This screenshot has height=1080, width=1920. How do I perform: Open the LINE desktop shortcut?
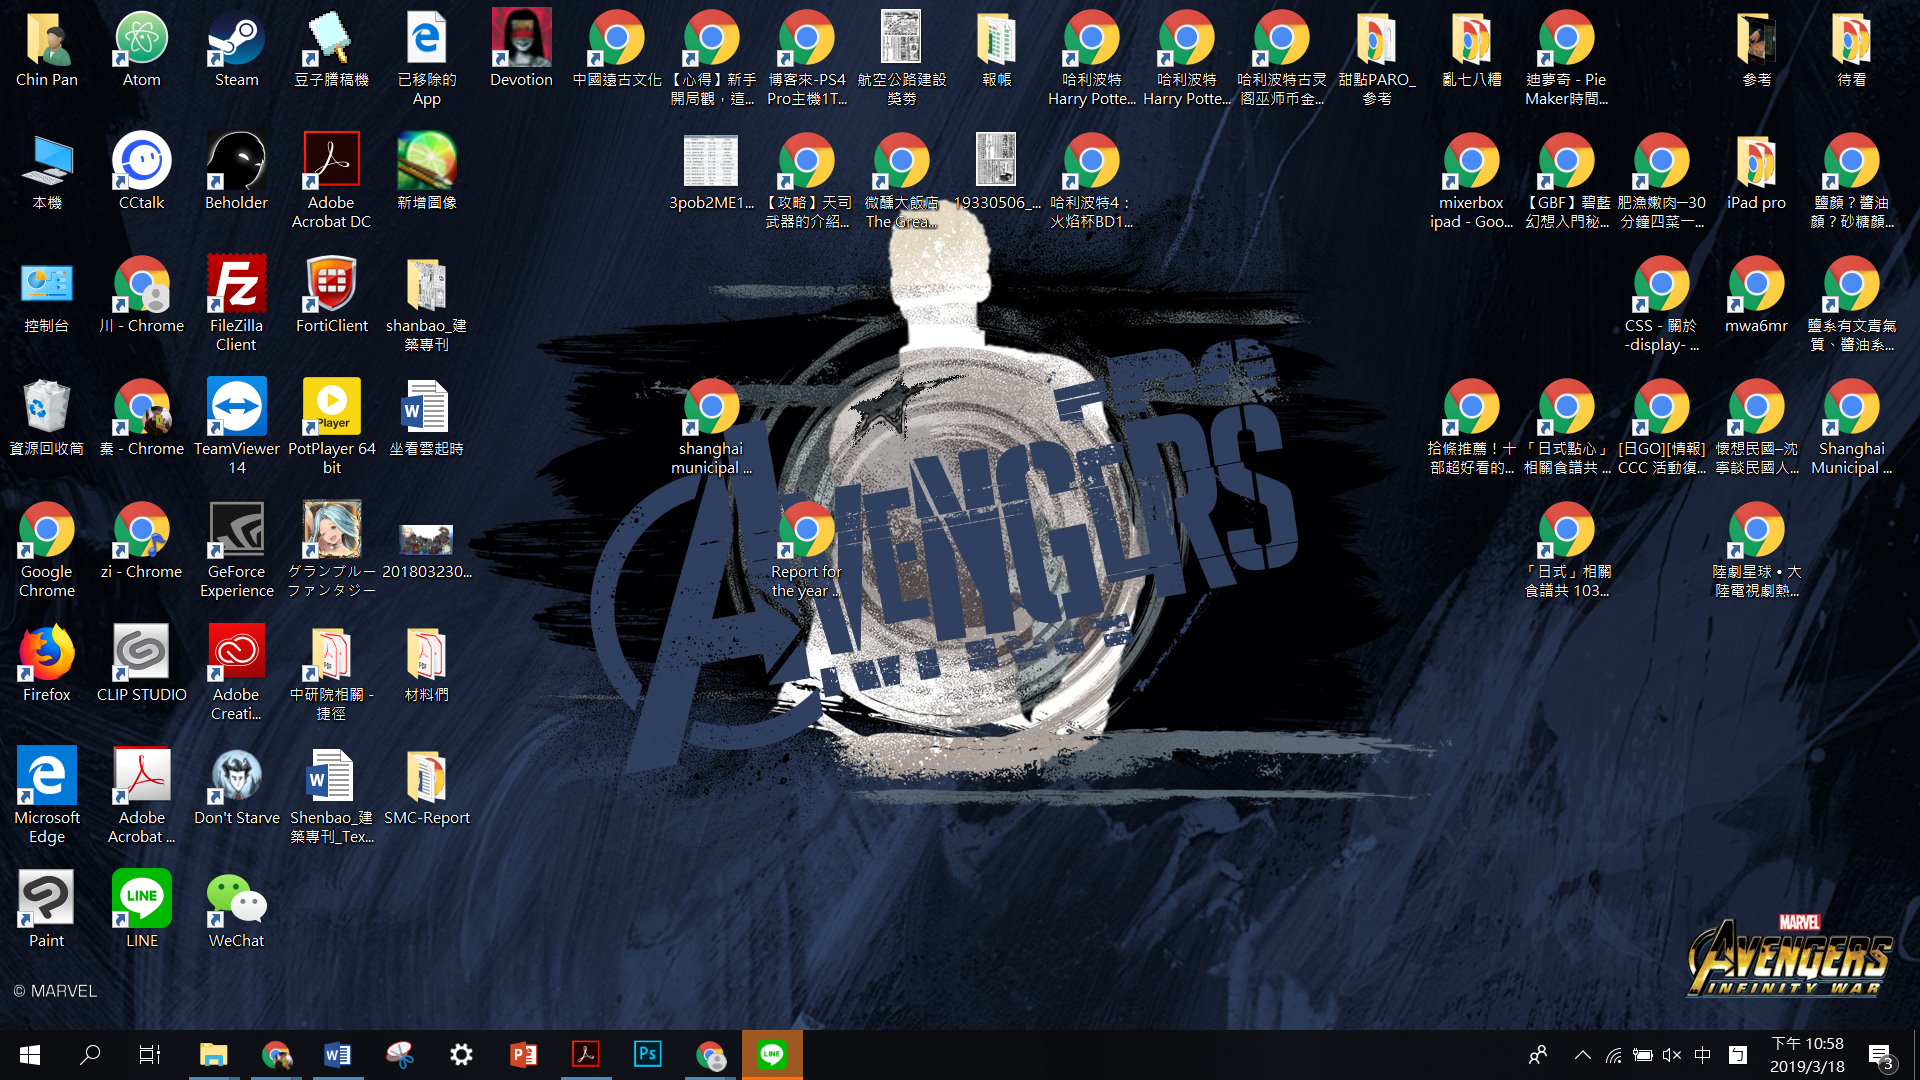141,911
